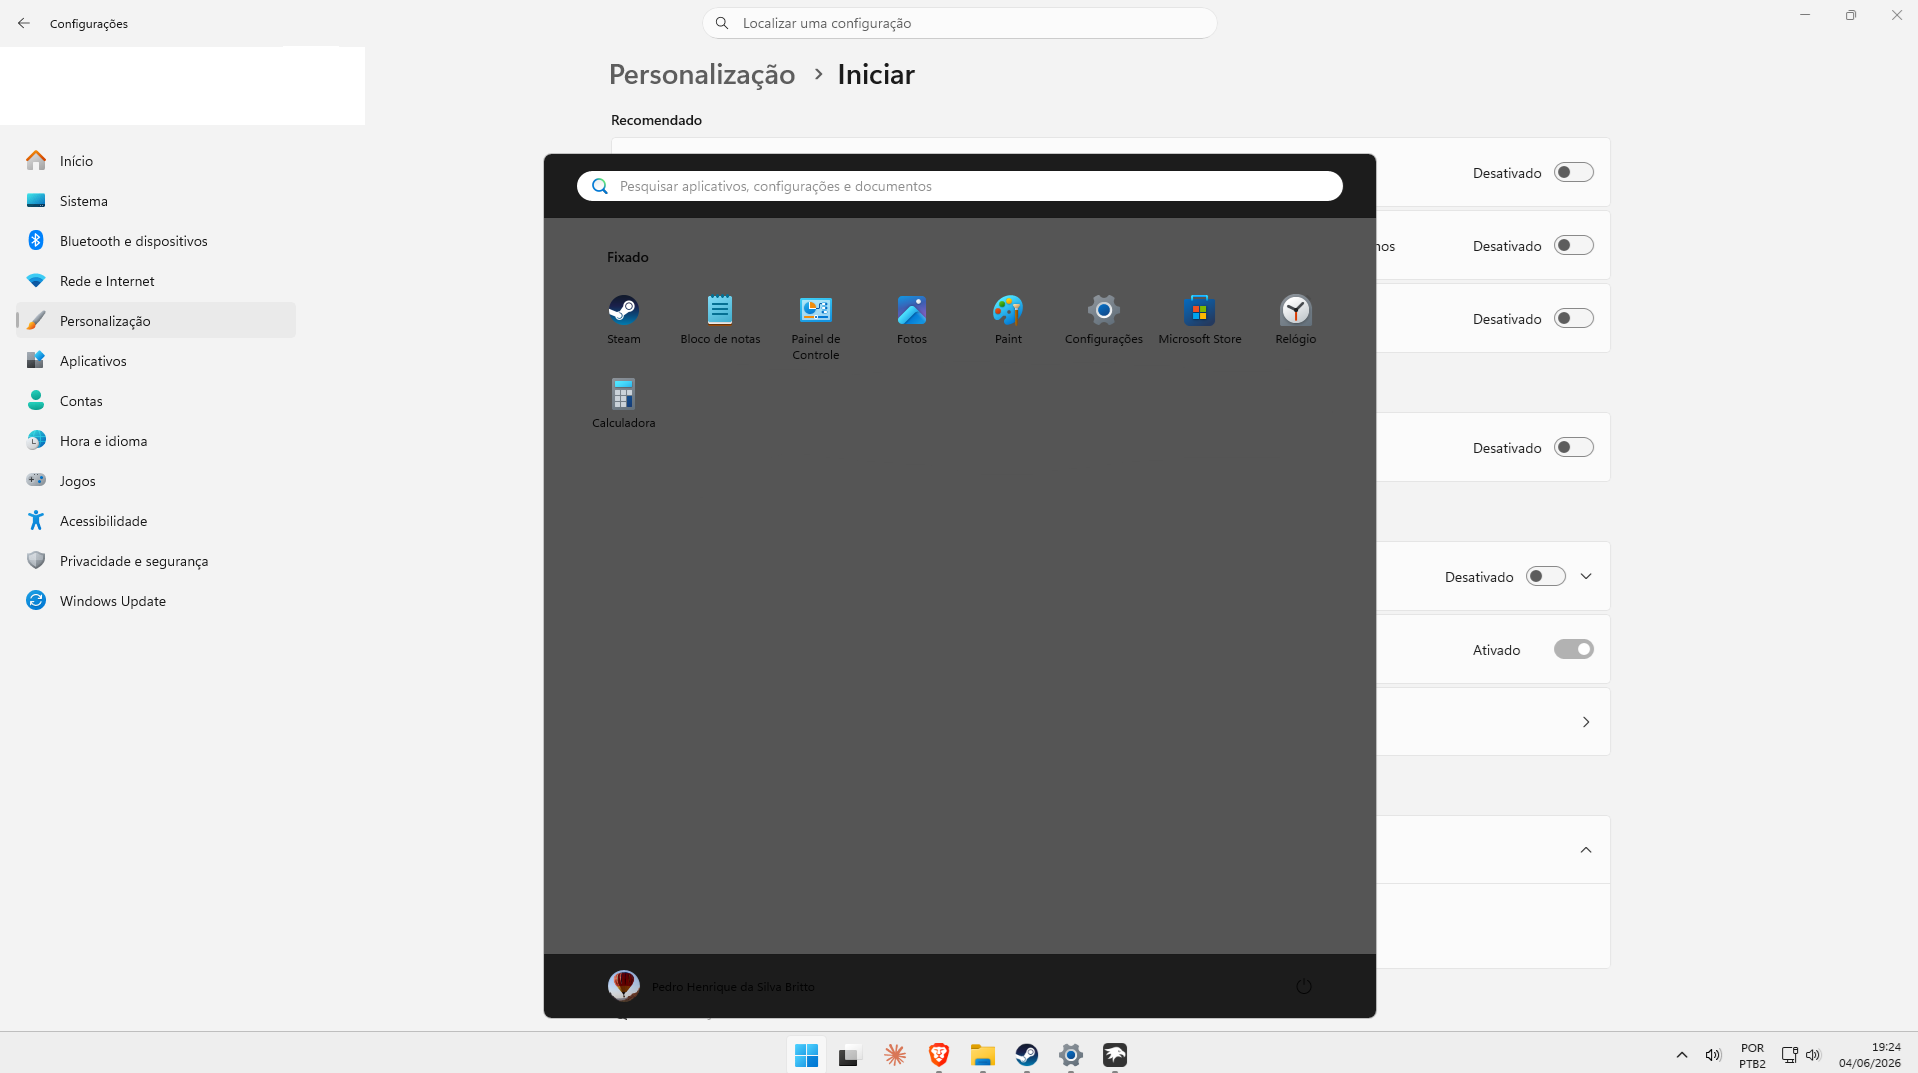1918x1073 pixels.
Task: Open Pedro Henrique user account button
Action: (711, 986)
